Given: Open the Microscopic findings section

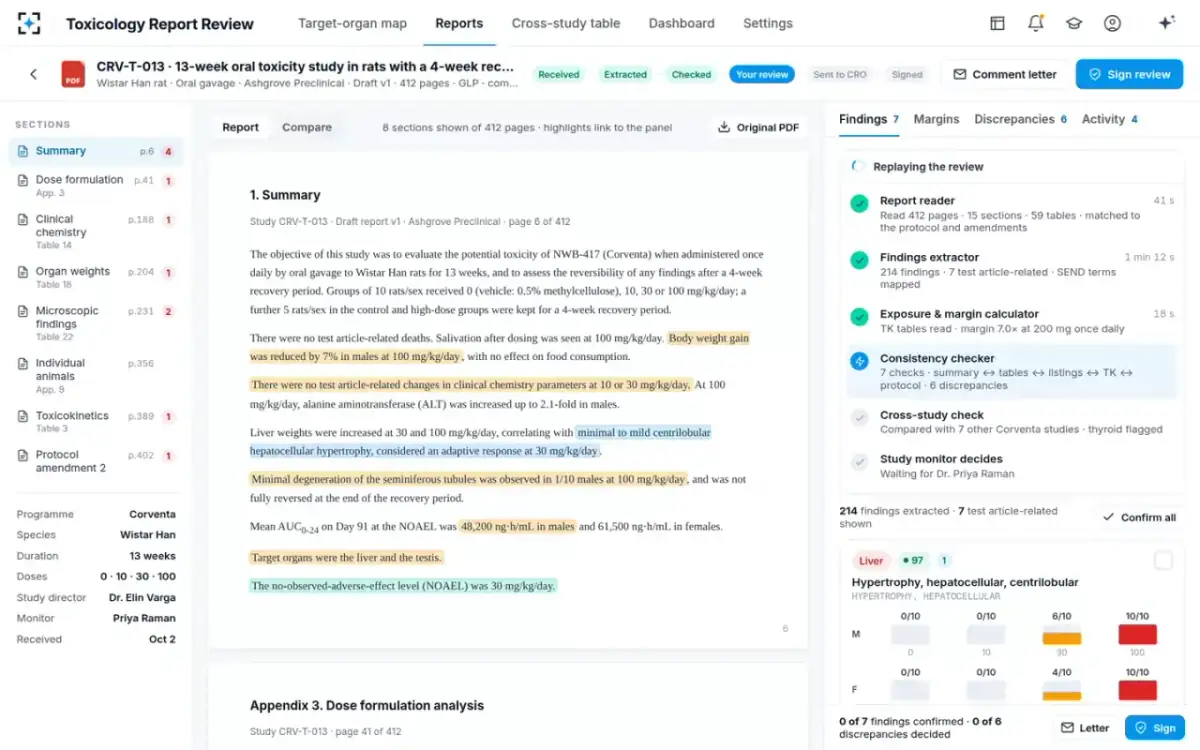Looking at the screenshot, I should pos(96,323).
